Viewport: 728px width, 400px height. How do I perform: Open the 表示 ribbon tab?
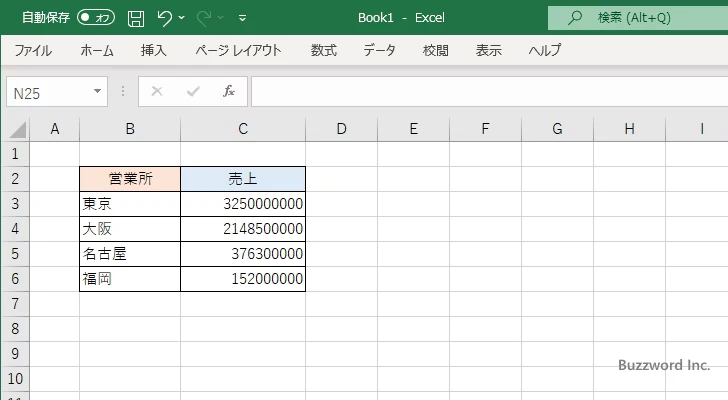point(488,50)
